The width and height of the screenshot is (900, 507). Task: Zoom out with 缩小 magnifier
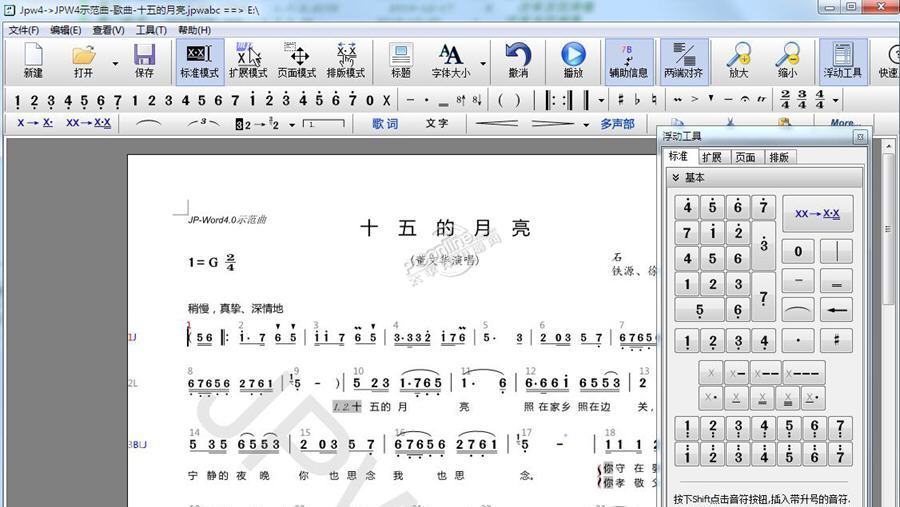point(787,61)
